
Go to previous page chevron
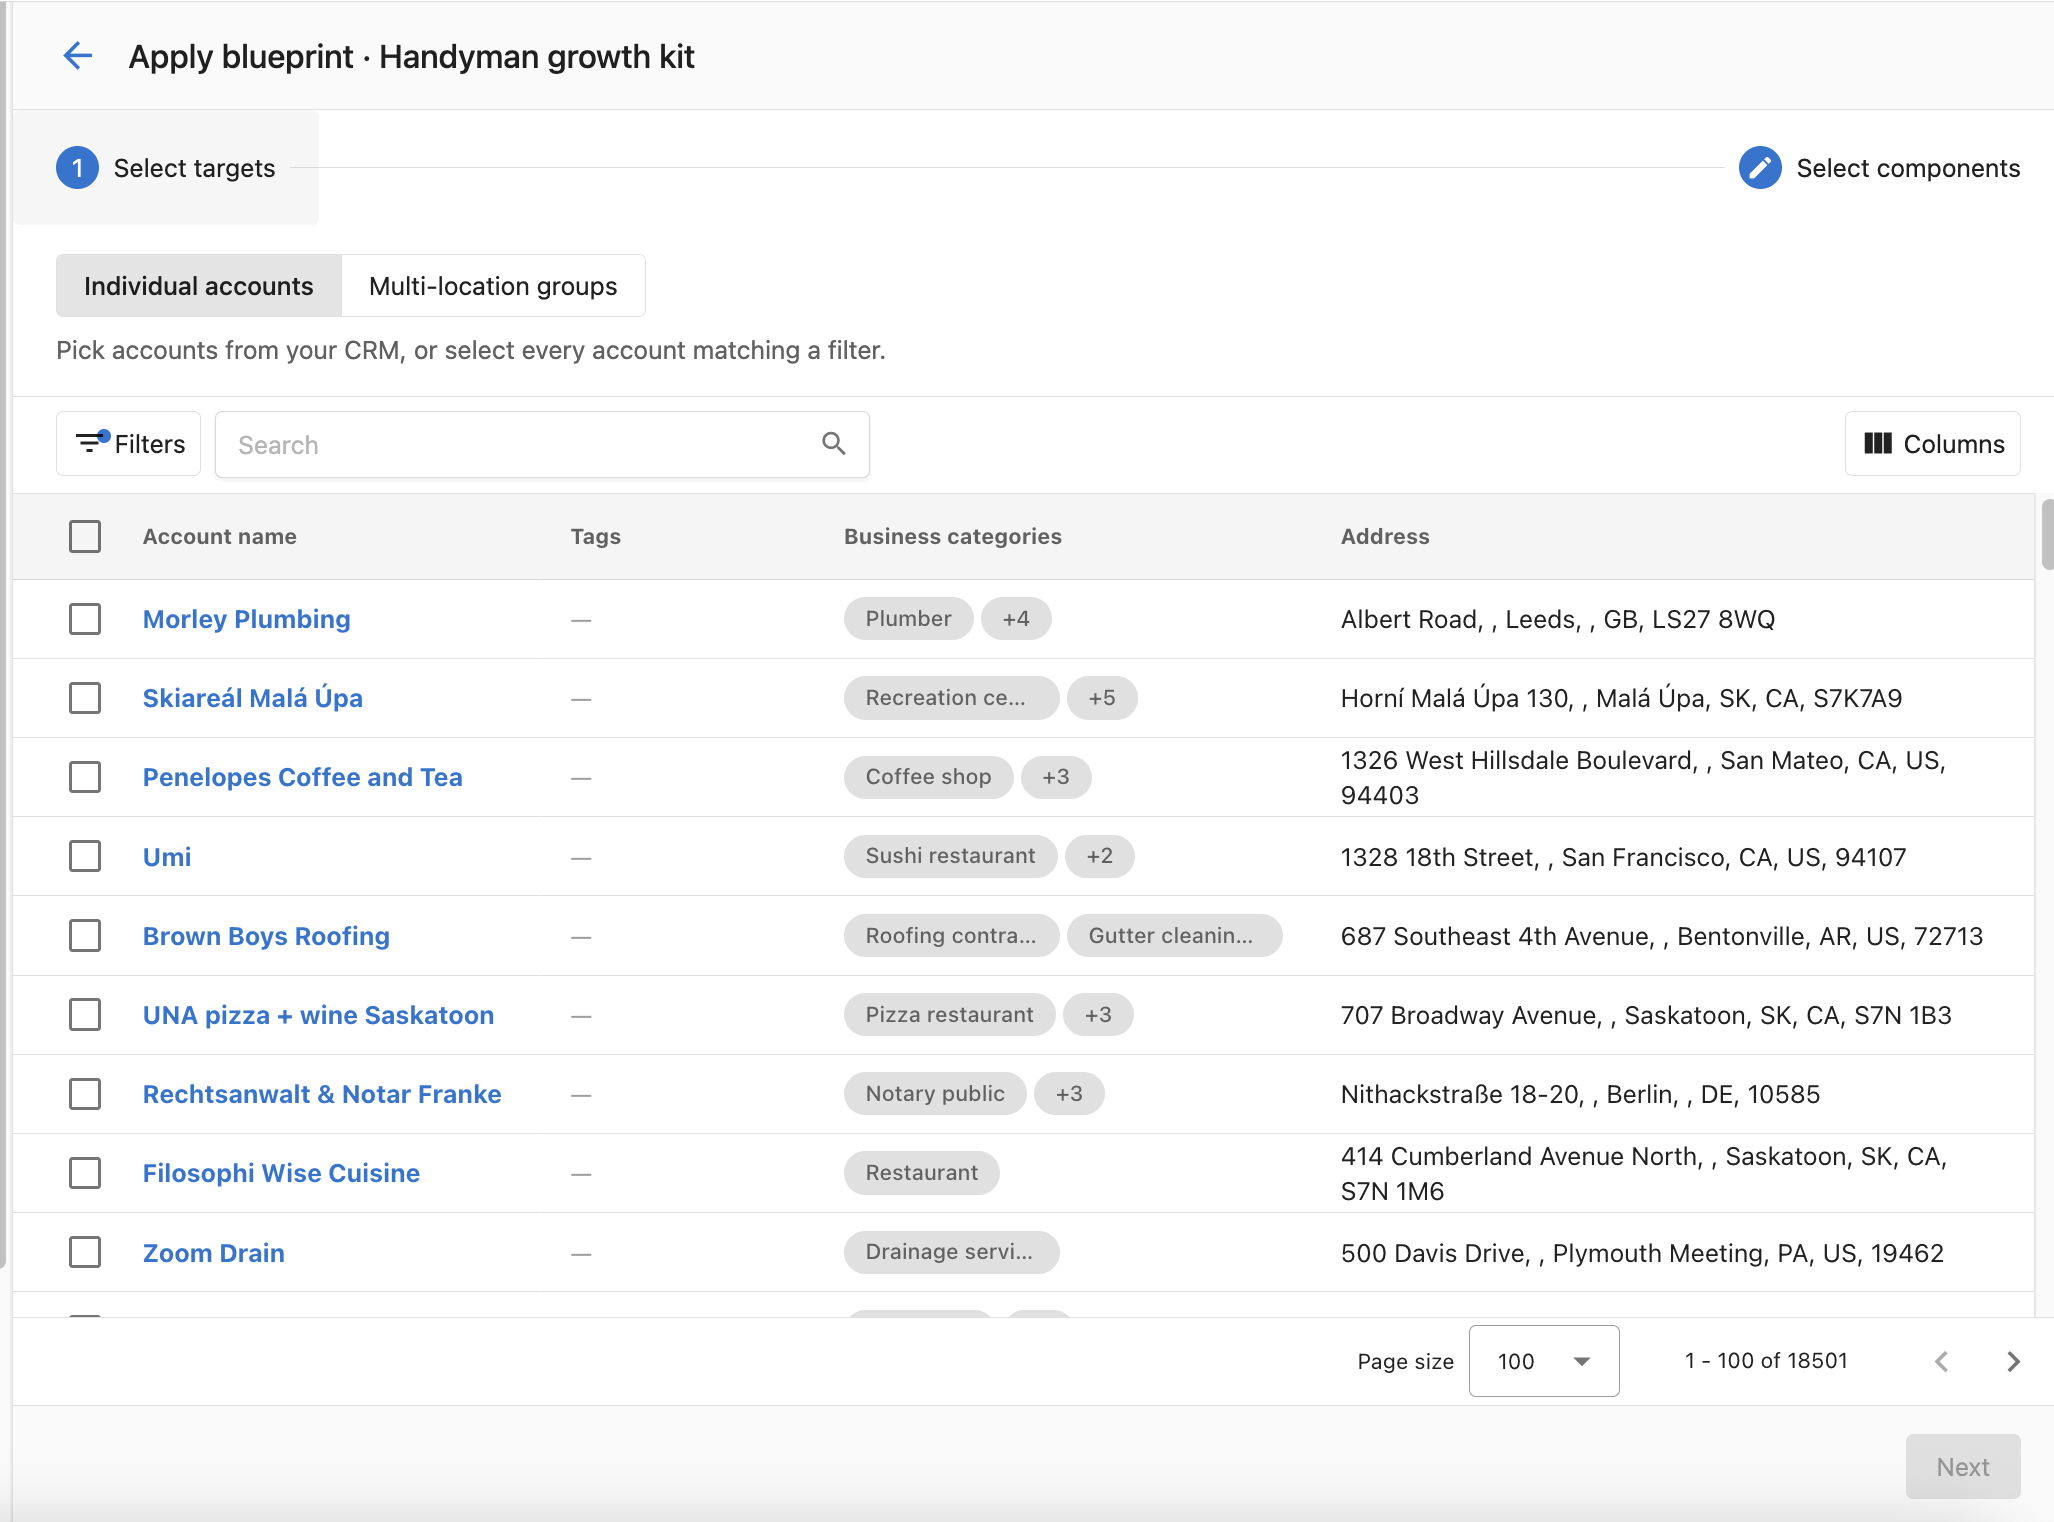(x=1942, y=1361)
